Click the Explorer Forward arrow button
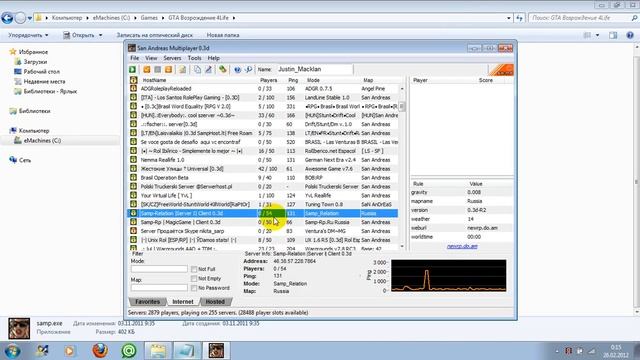The width and height of the screenshot is (640, 360). [20, 18]
